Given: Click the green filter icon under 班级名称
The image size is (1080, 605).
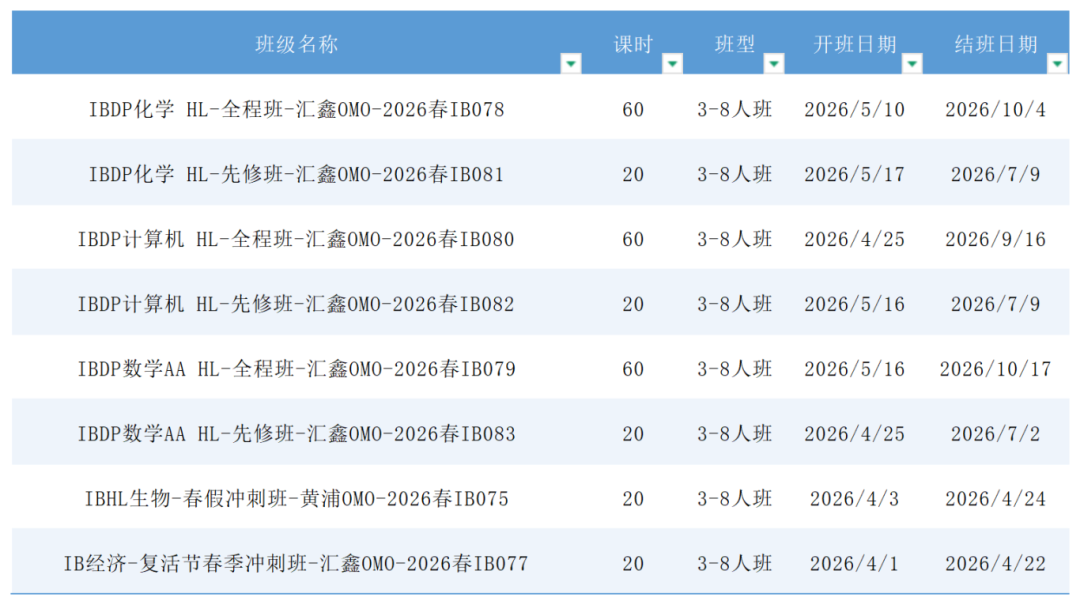Looking at the screenshot, I should tap(571, 63).
